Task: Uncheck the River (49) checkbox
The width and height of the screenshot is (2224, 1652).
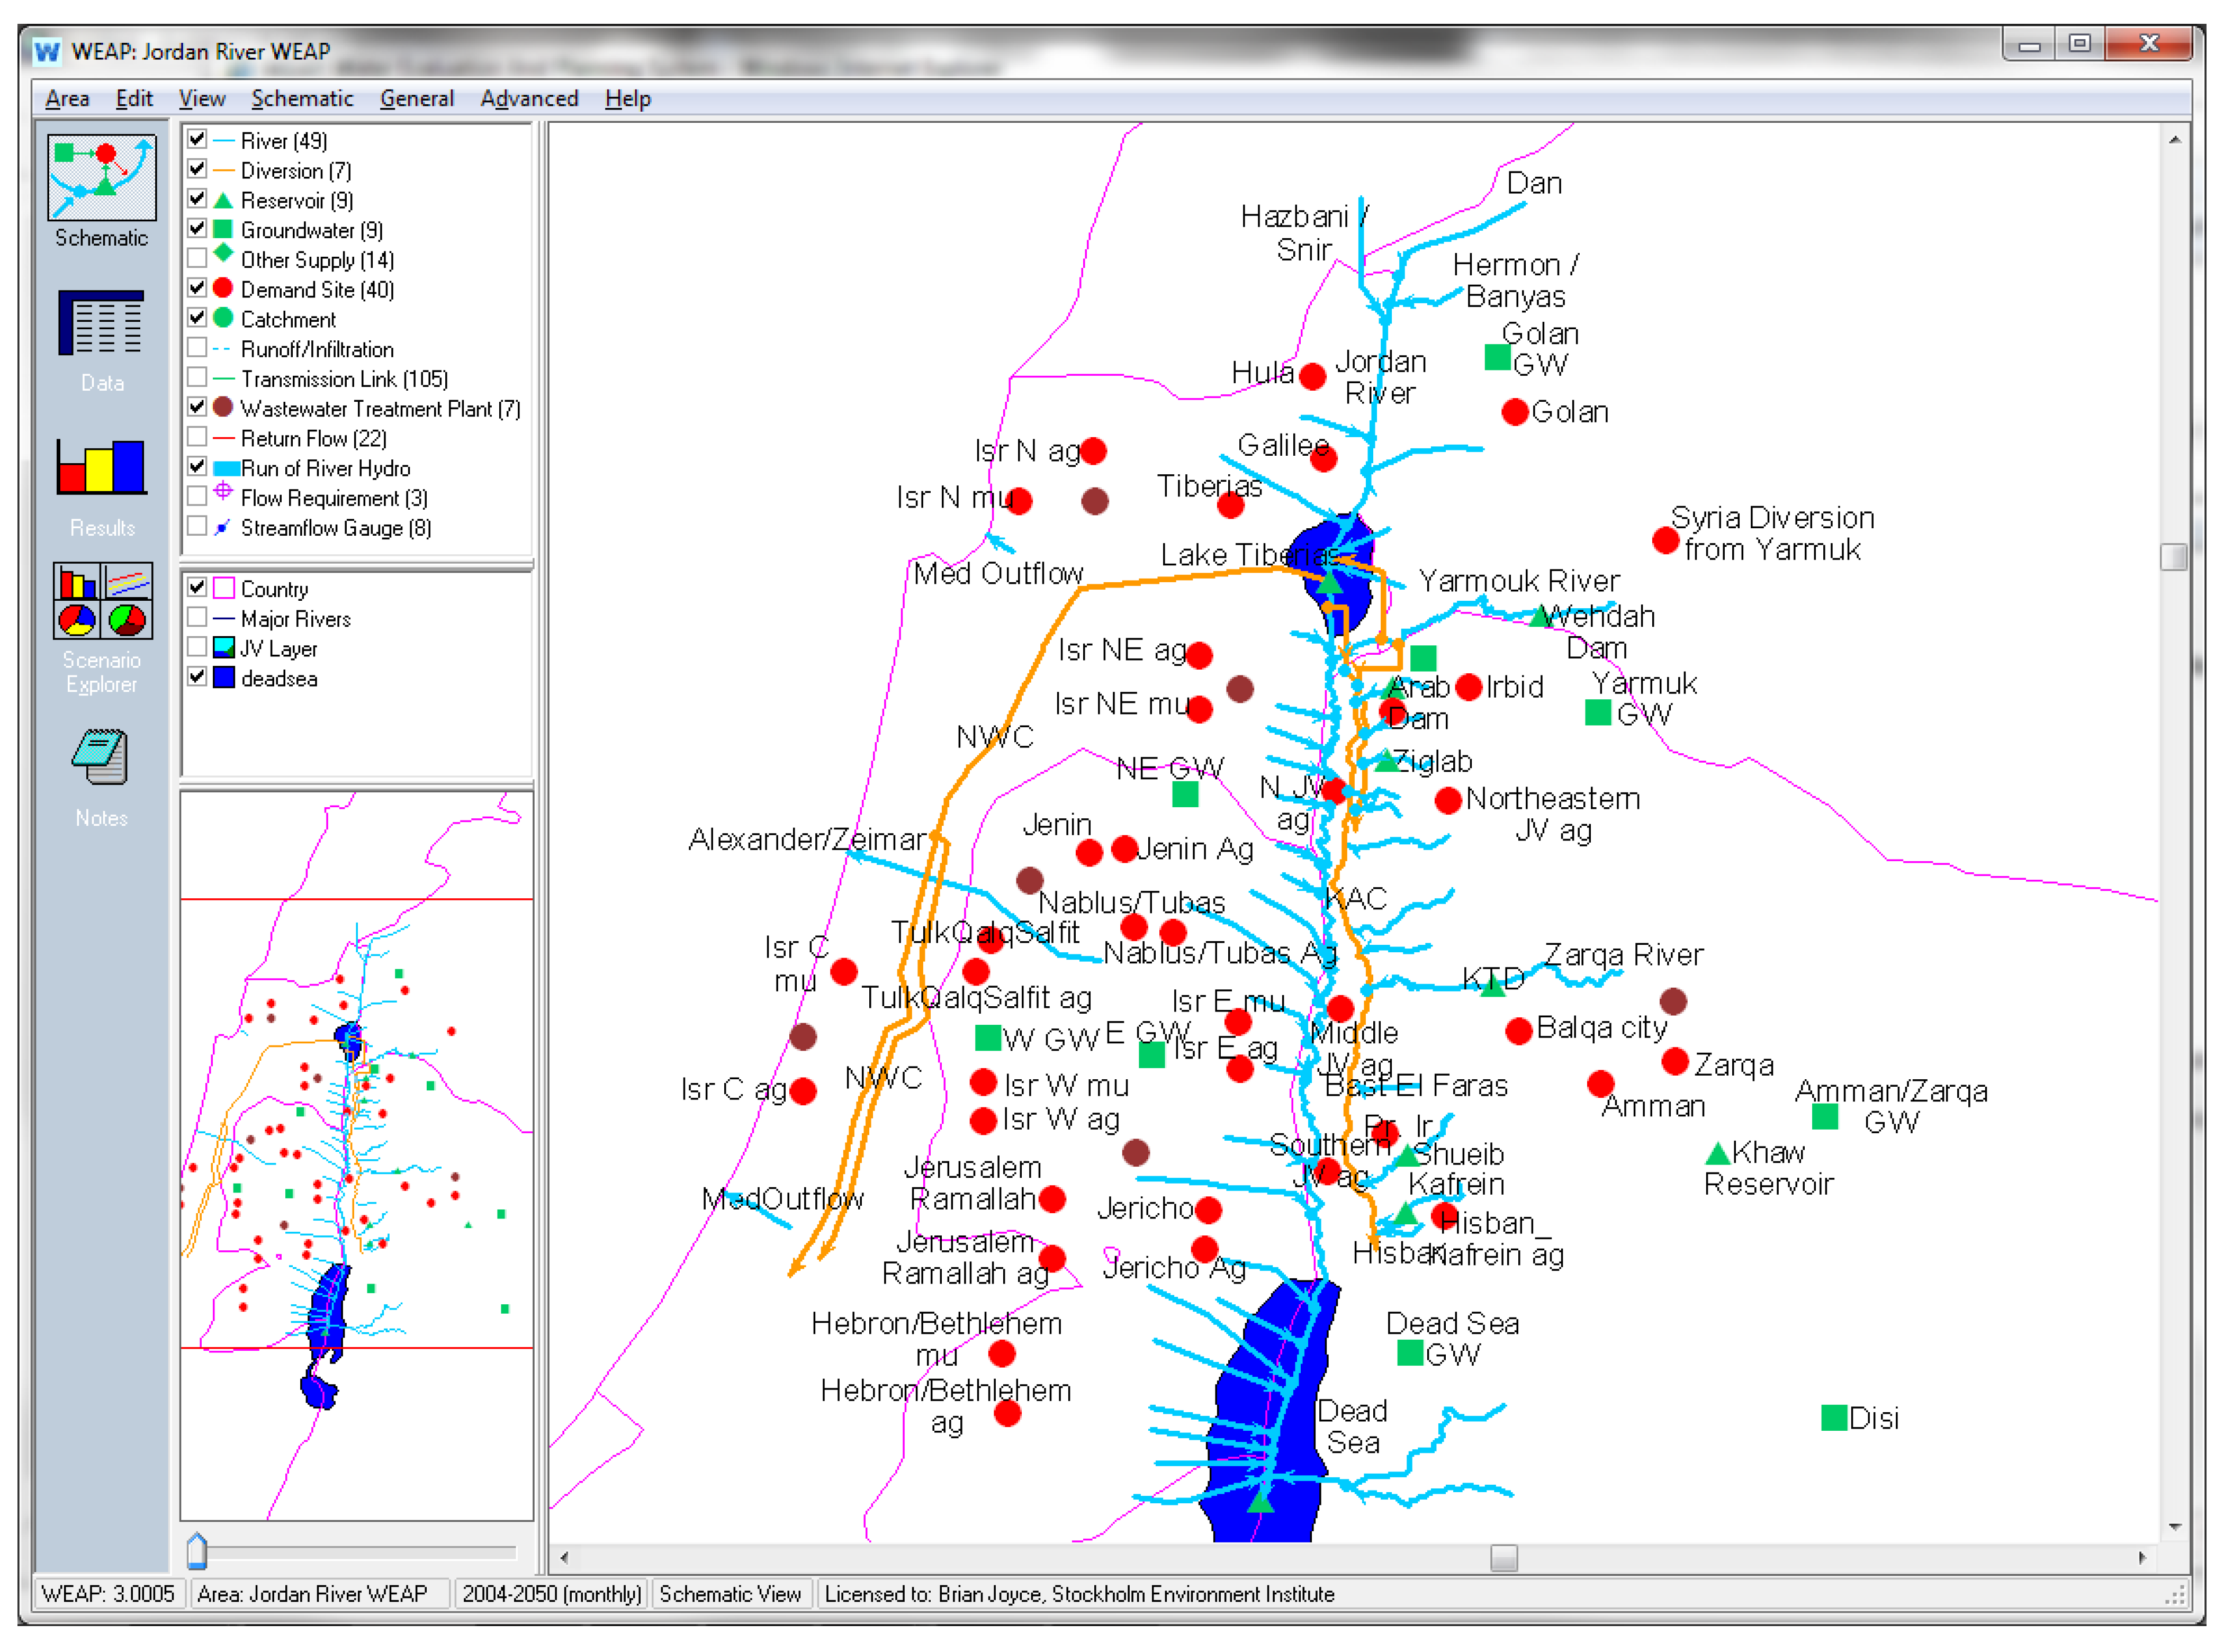Action: (197, 140)
